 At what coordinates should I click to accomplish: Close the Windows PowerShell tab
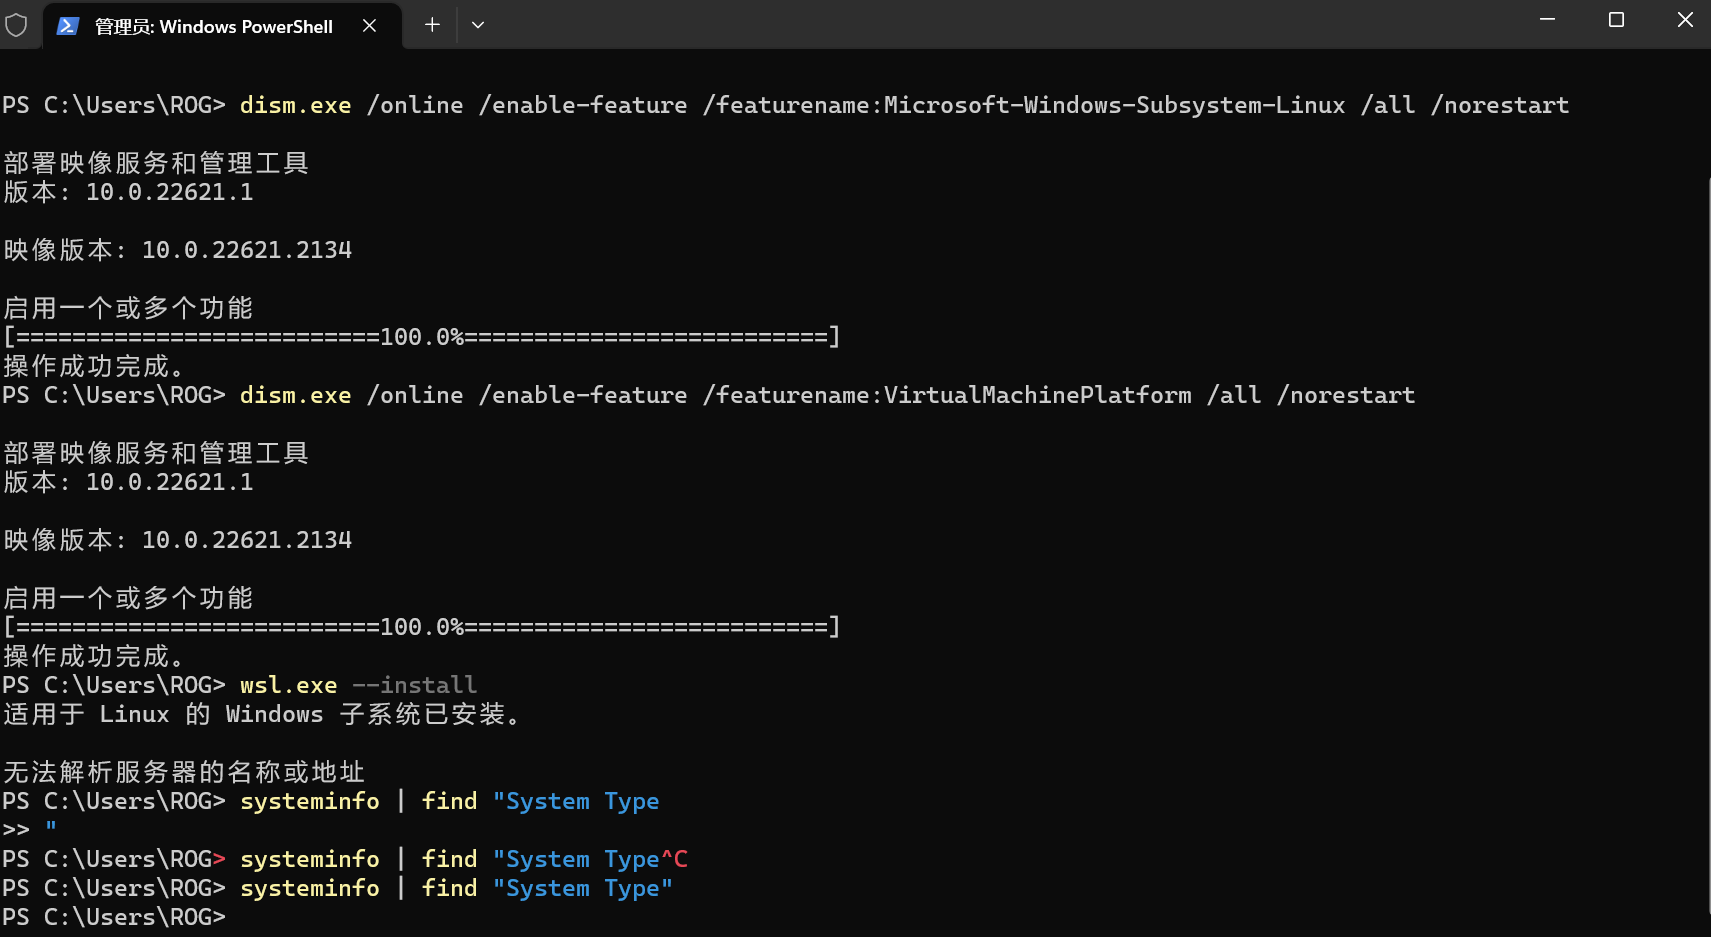(x=369, y=26)
